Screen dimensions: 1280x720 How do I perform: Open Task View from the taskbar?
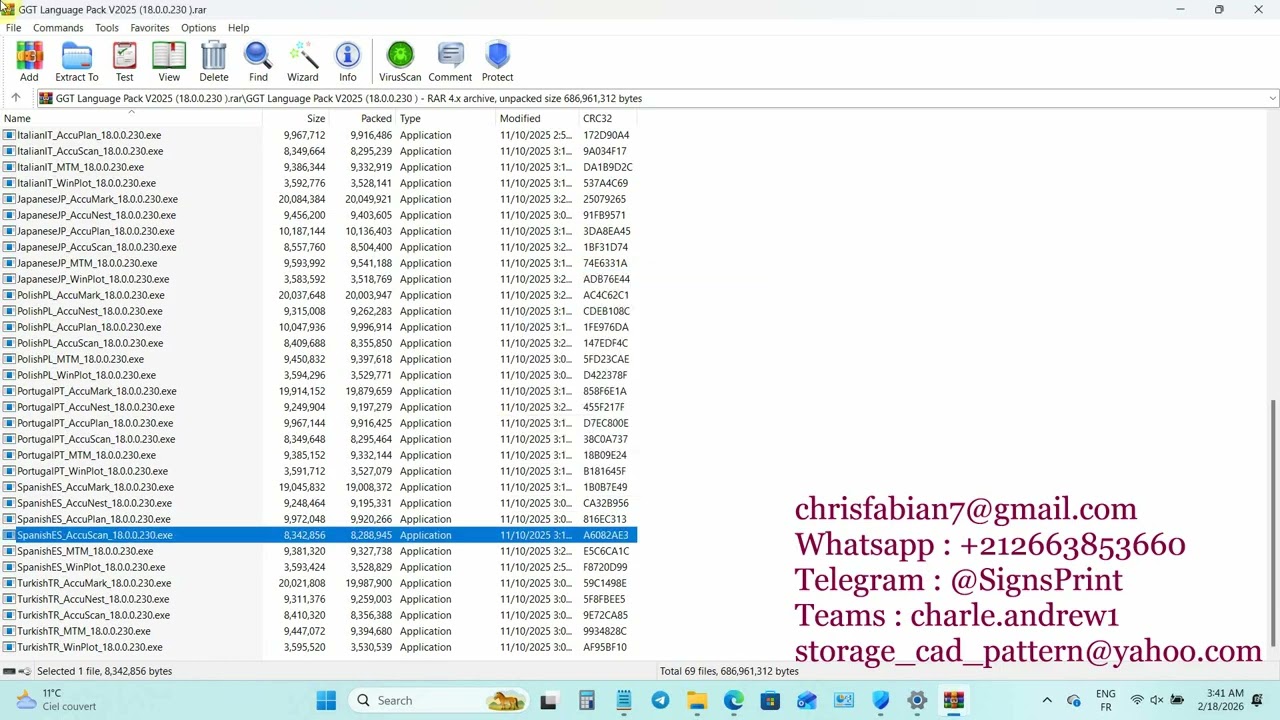[548, 700]
